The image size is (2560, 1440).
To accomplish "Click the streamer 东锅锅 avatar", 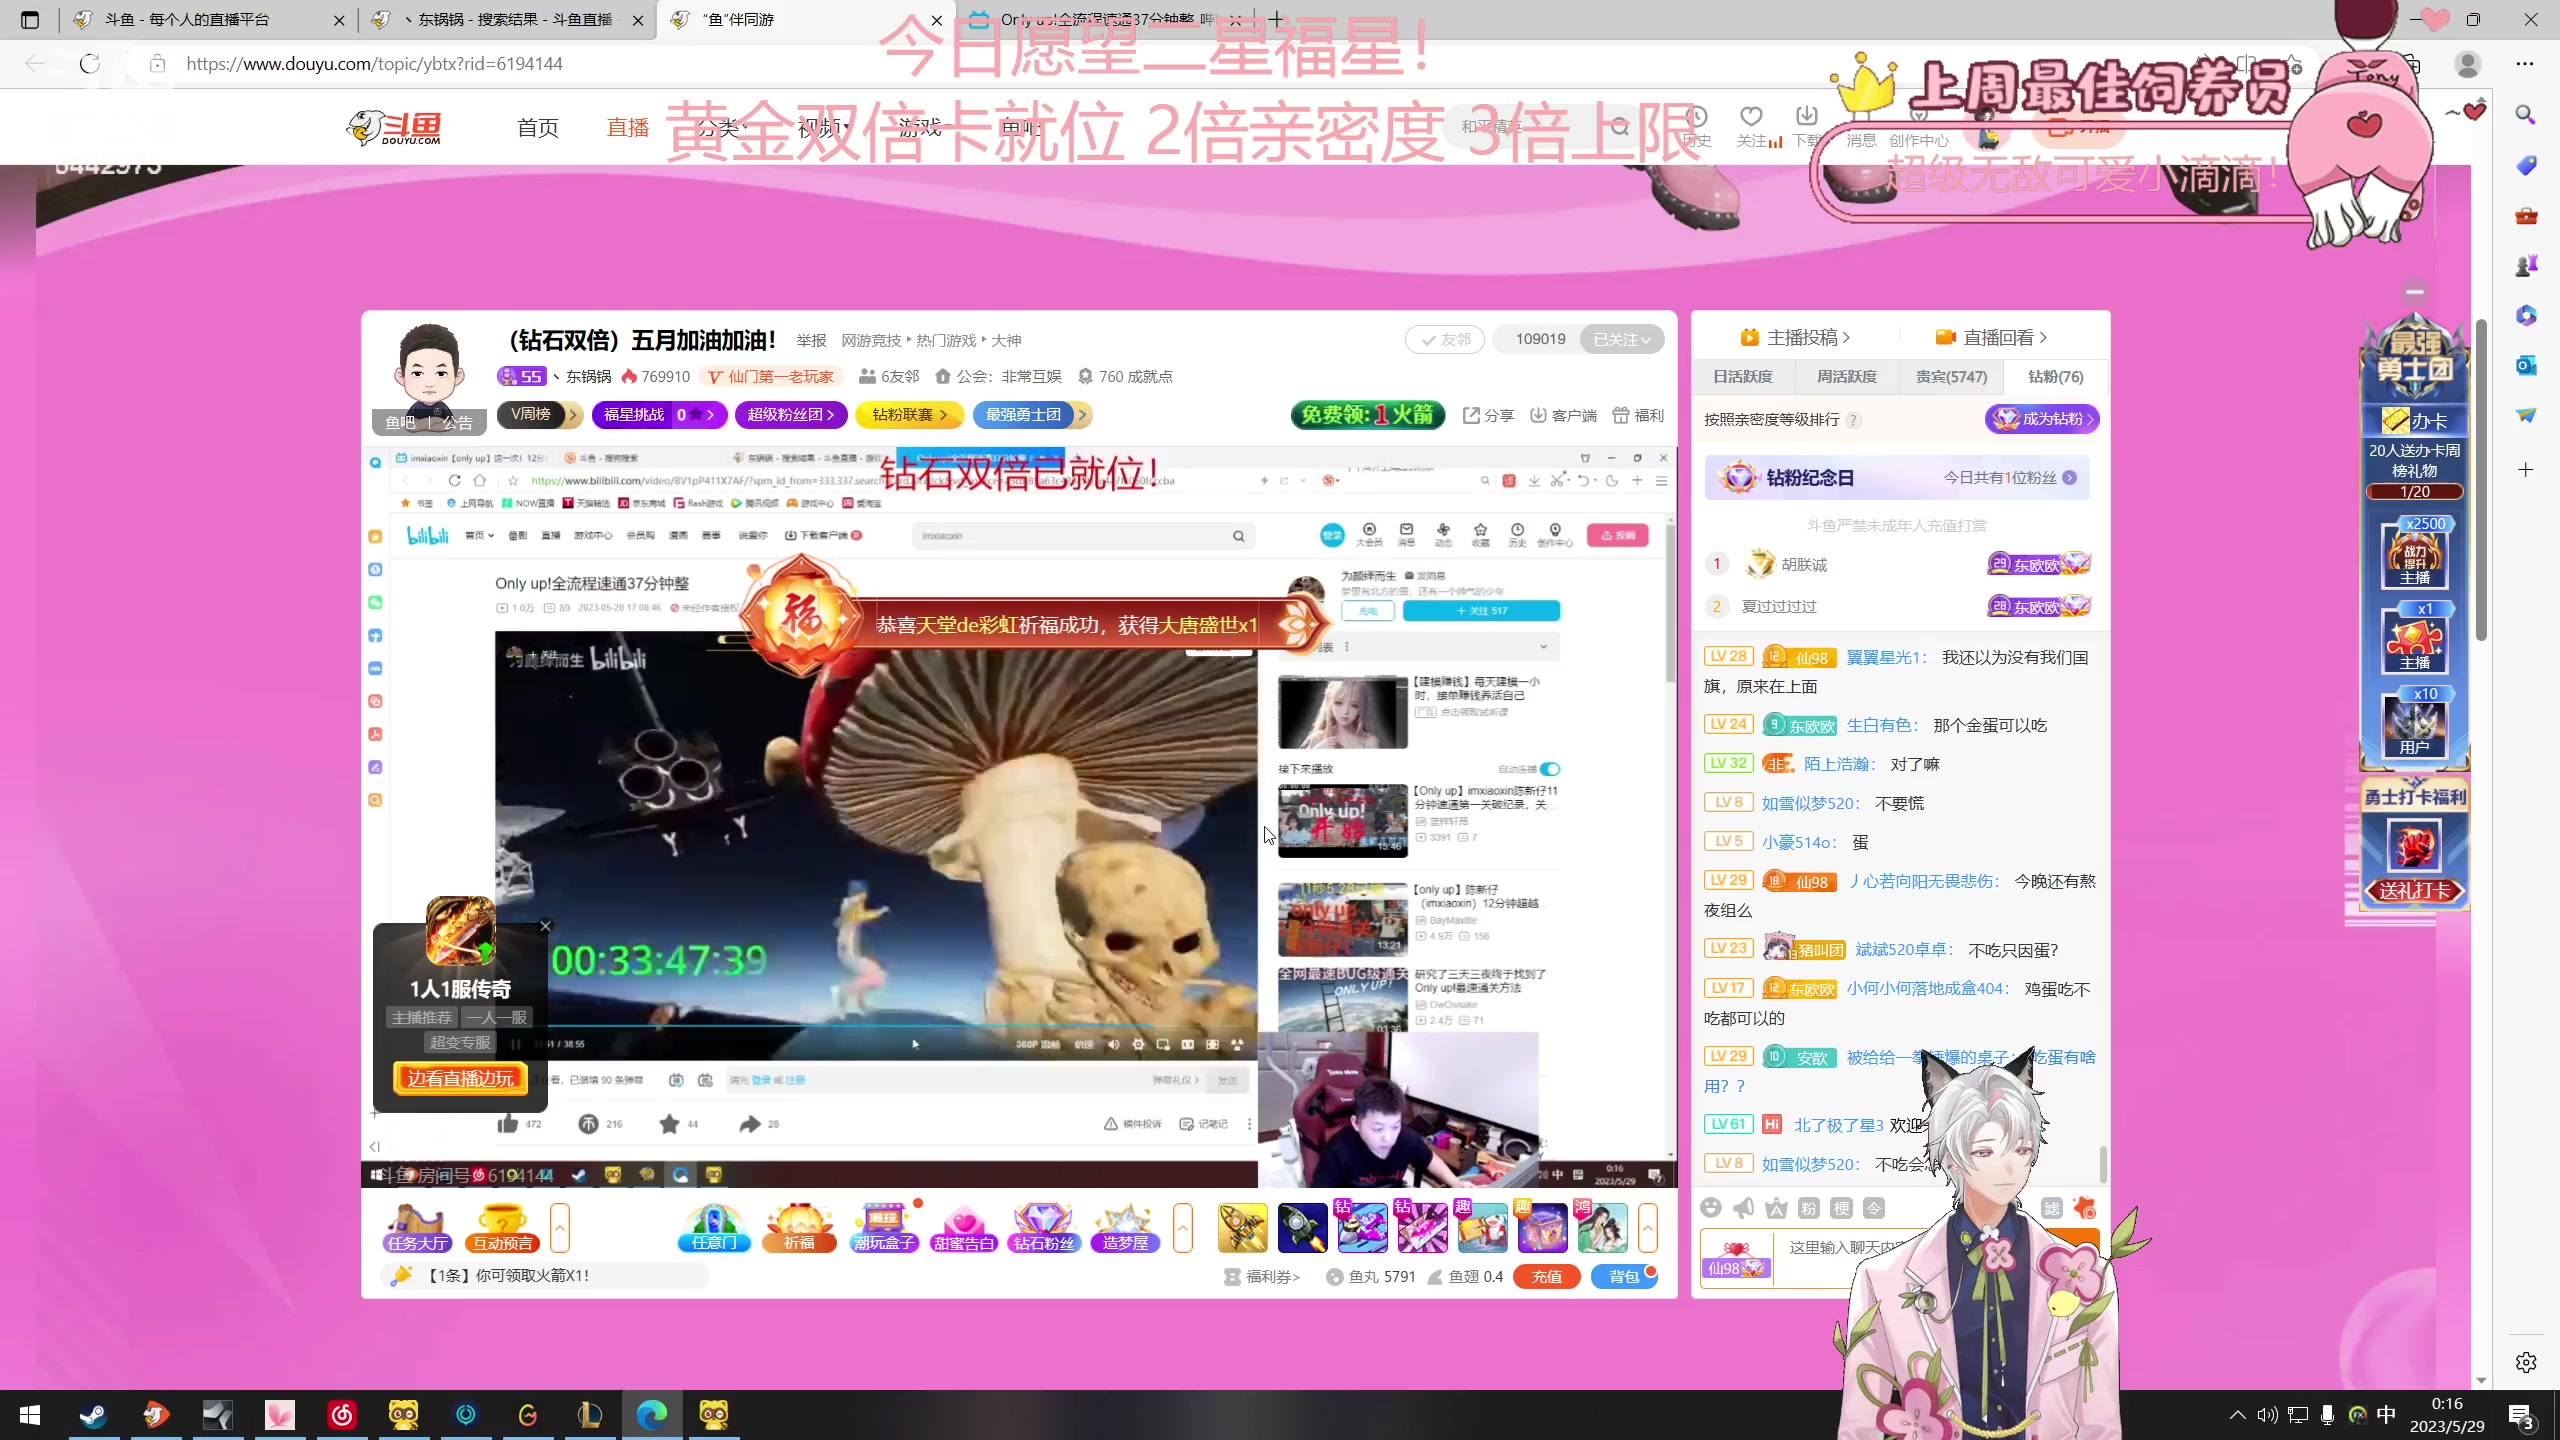I will pos(429,367).
